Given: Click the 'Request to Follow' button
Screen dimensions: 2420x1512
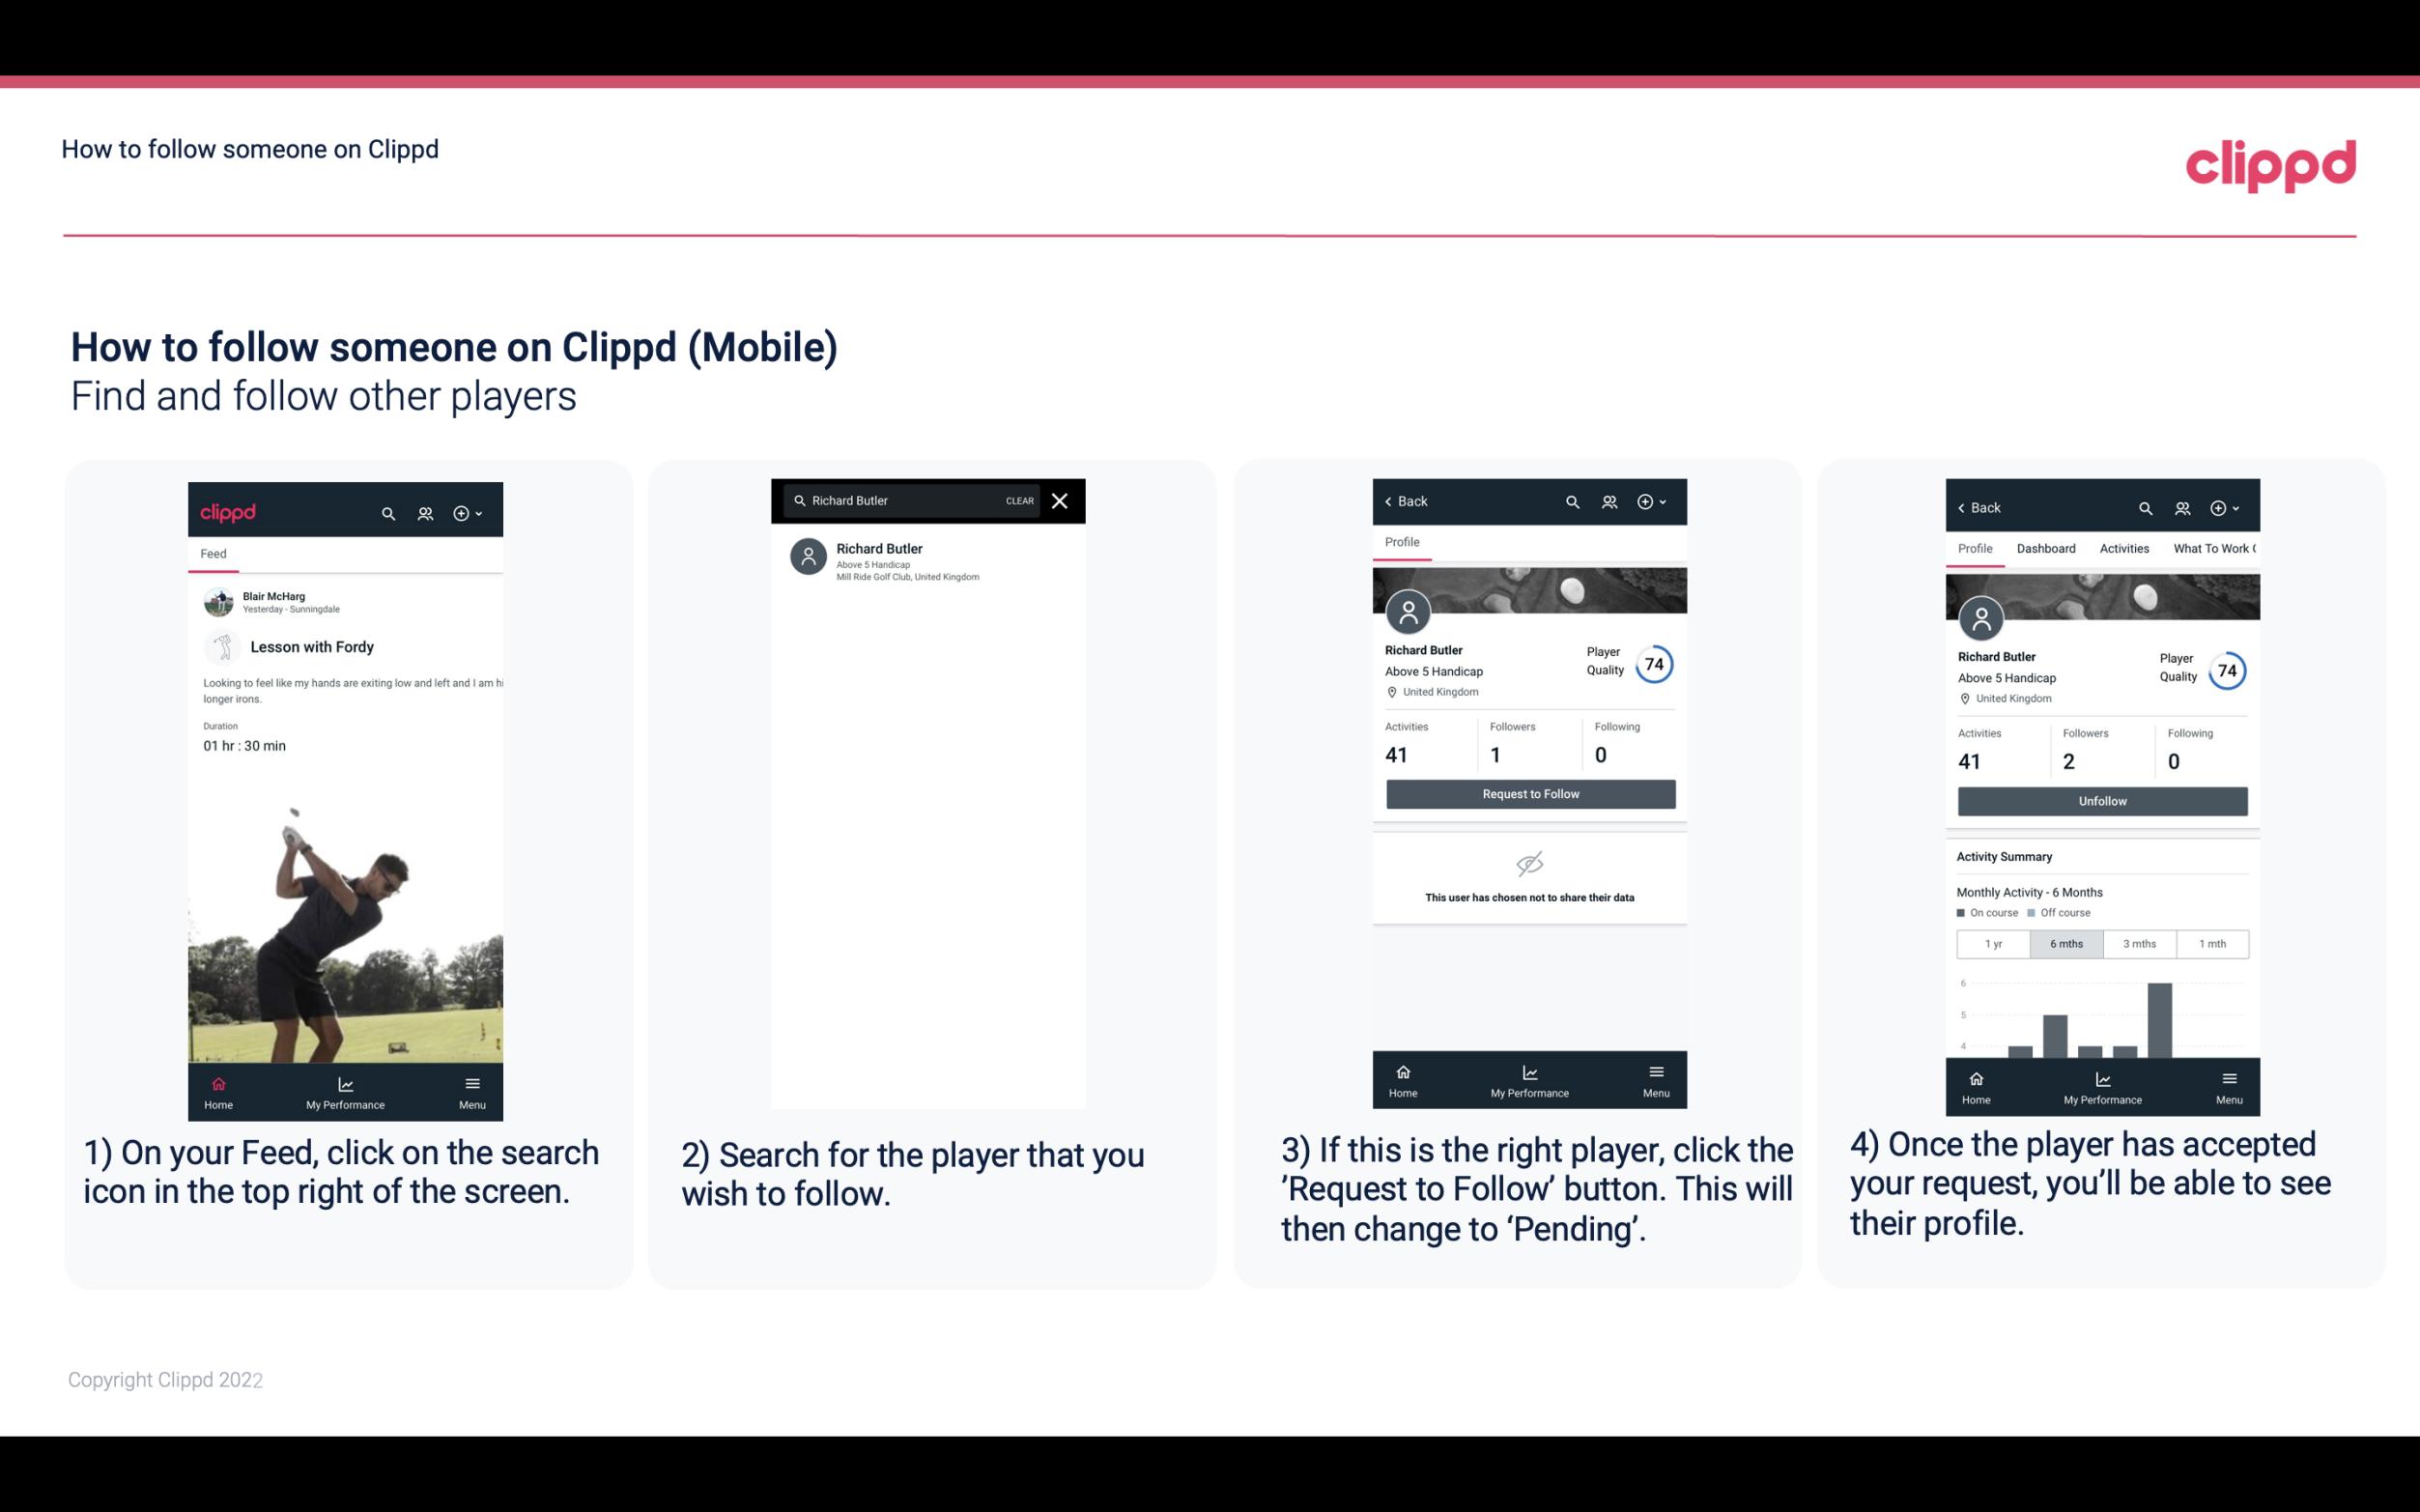Looking at the screenshot, I should tap(1528, 792).
